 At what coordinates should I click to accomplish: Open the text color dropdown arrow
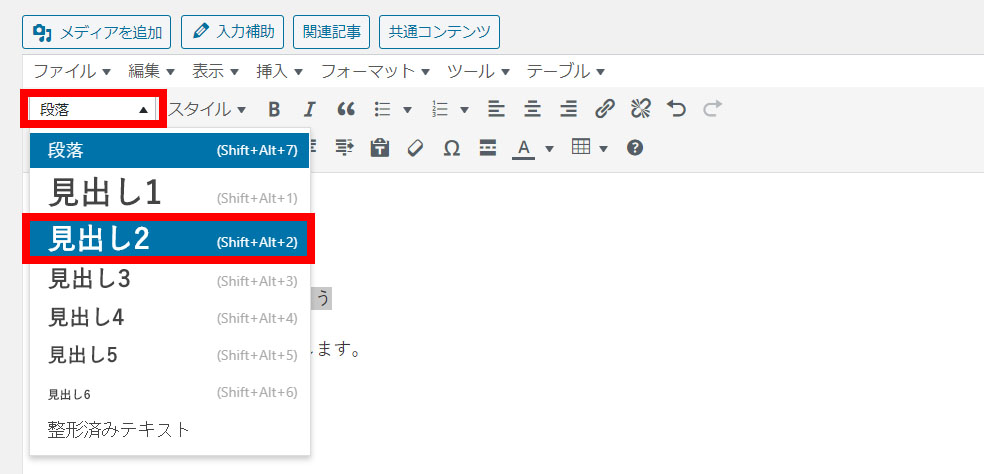click(549, 149)
